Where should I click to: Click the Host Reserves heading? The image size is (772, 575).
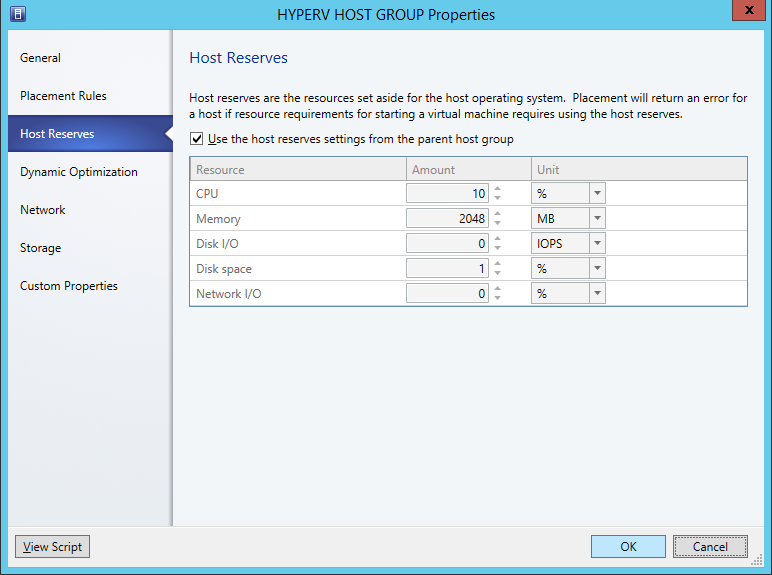(x=238, y=58)
